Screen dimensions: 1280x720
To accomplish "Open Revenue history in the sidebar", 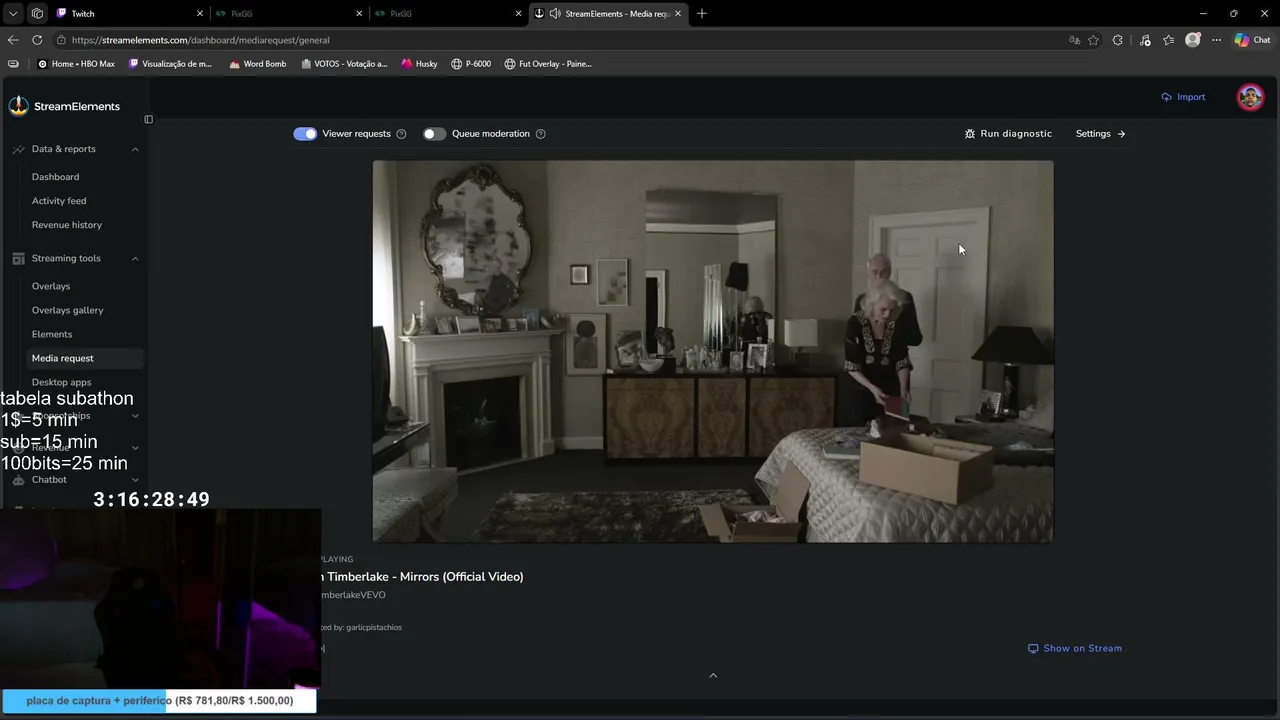I will 67,225.
